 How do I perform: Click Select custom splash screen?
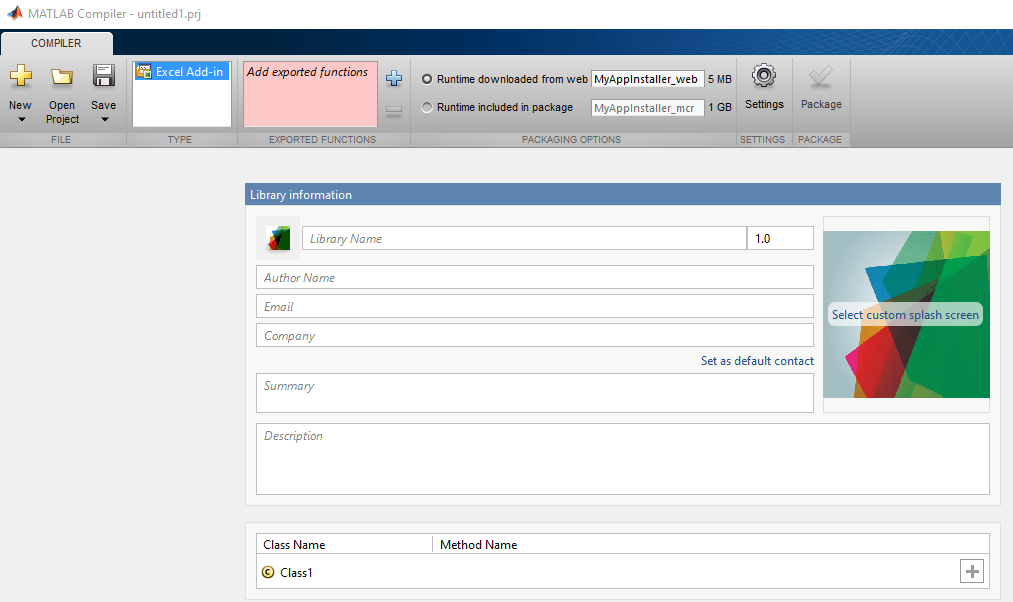(x=904, y=314)
